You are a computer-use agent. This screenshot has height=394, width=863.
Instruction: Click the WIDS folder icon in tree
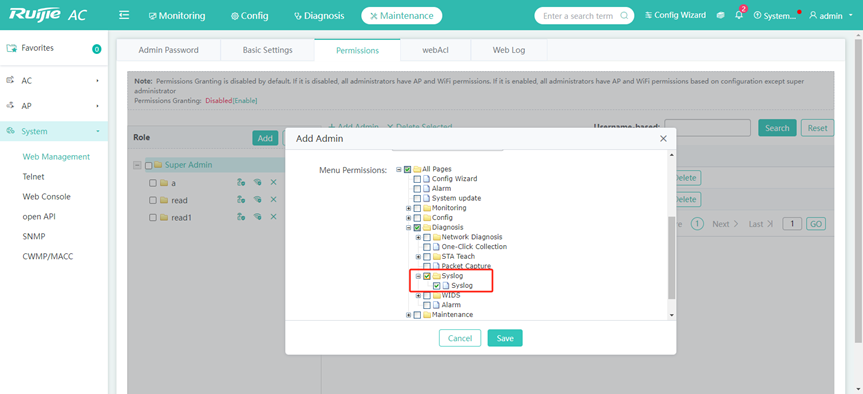pyautogui.click(x=436, y=296)
